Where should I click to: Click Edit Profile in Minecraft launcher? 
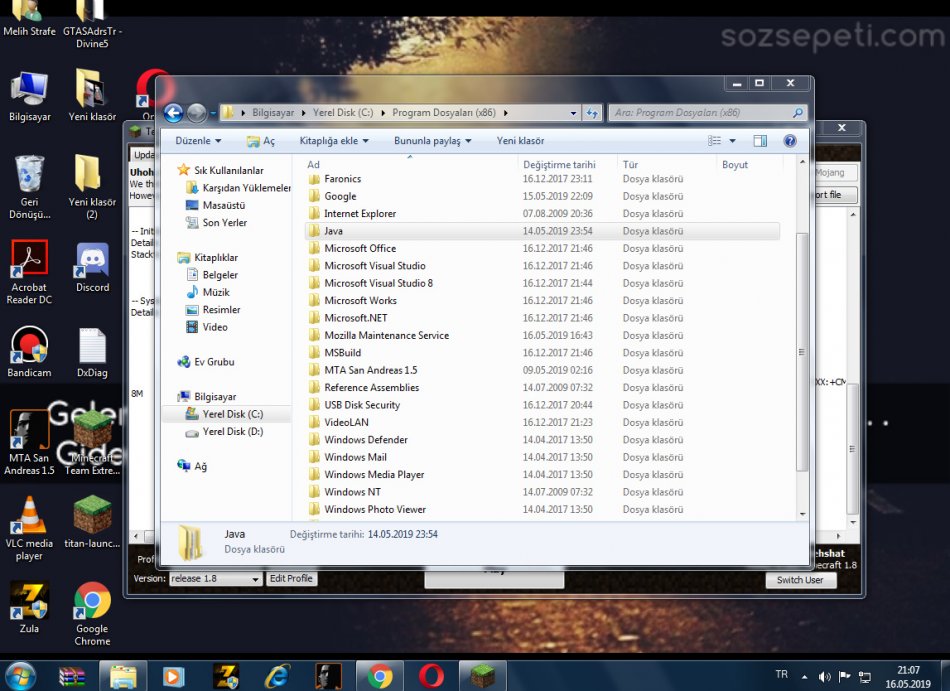pos(291,578)
